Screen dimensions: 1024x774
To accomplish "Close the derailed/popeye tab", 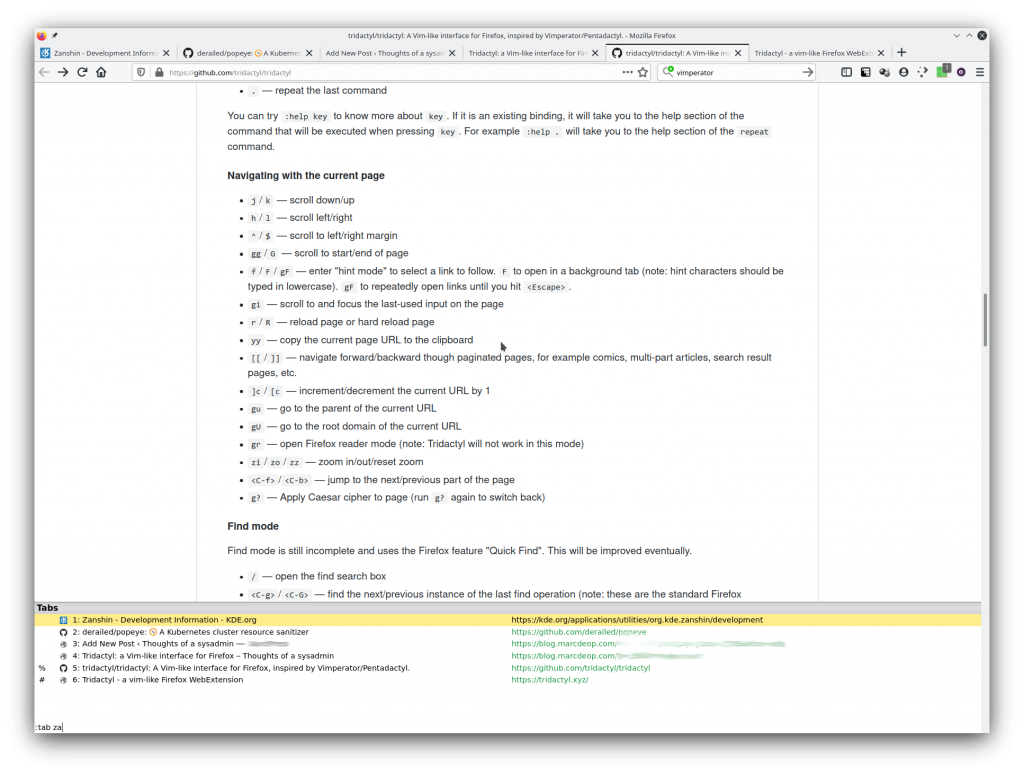I will tap(309, 53).
